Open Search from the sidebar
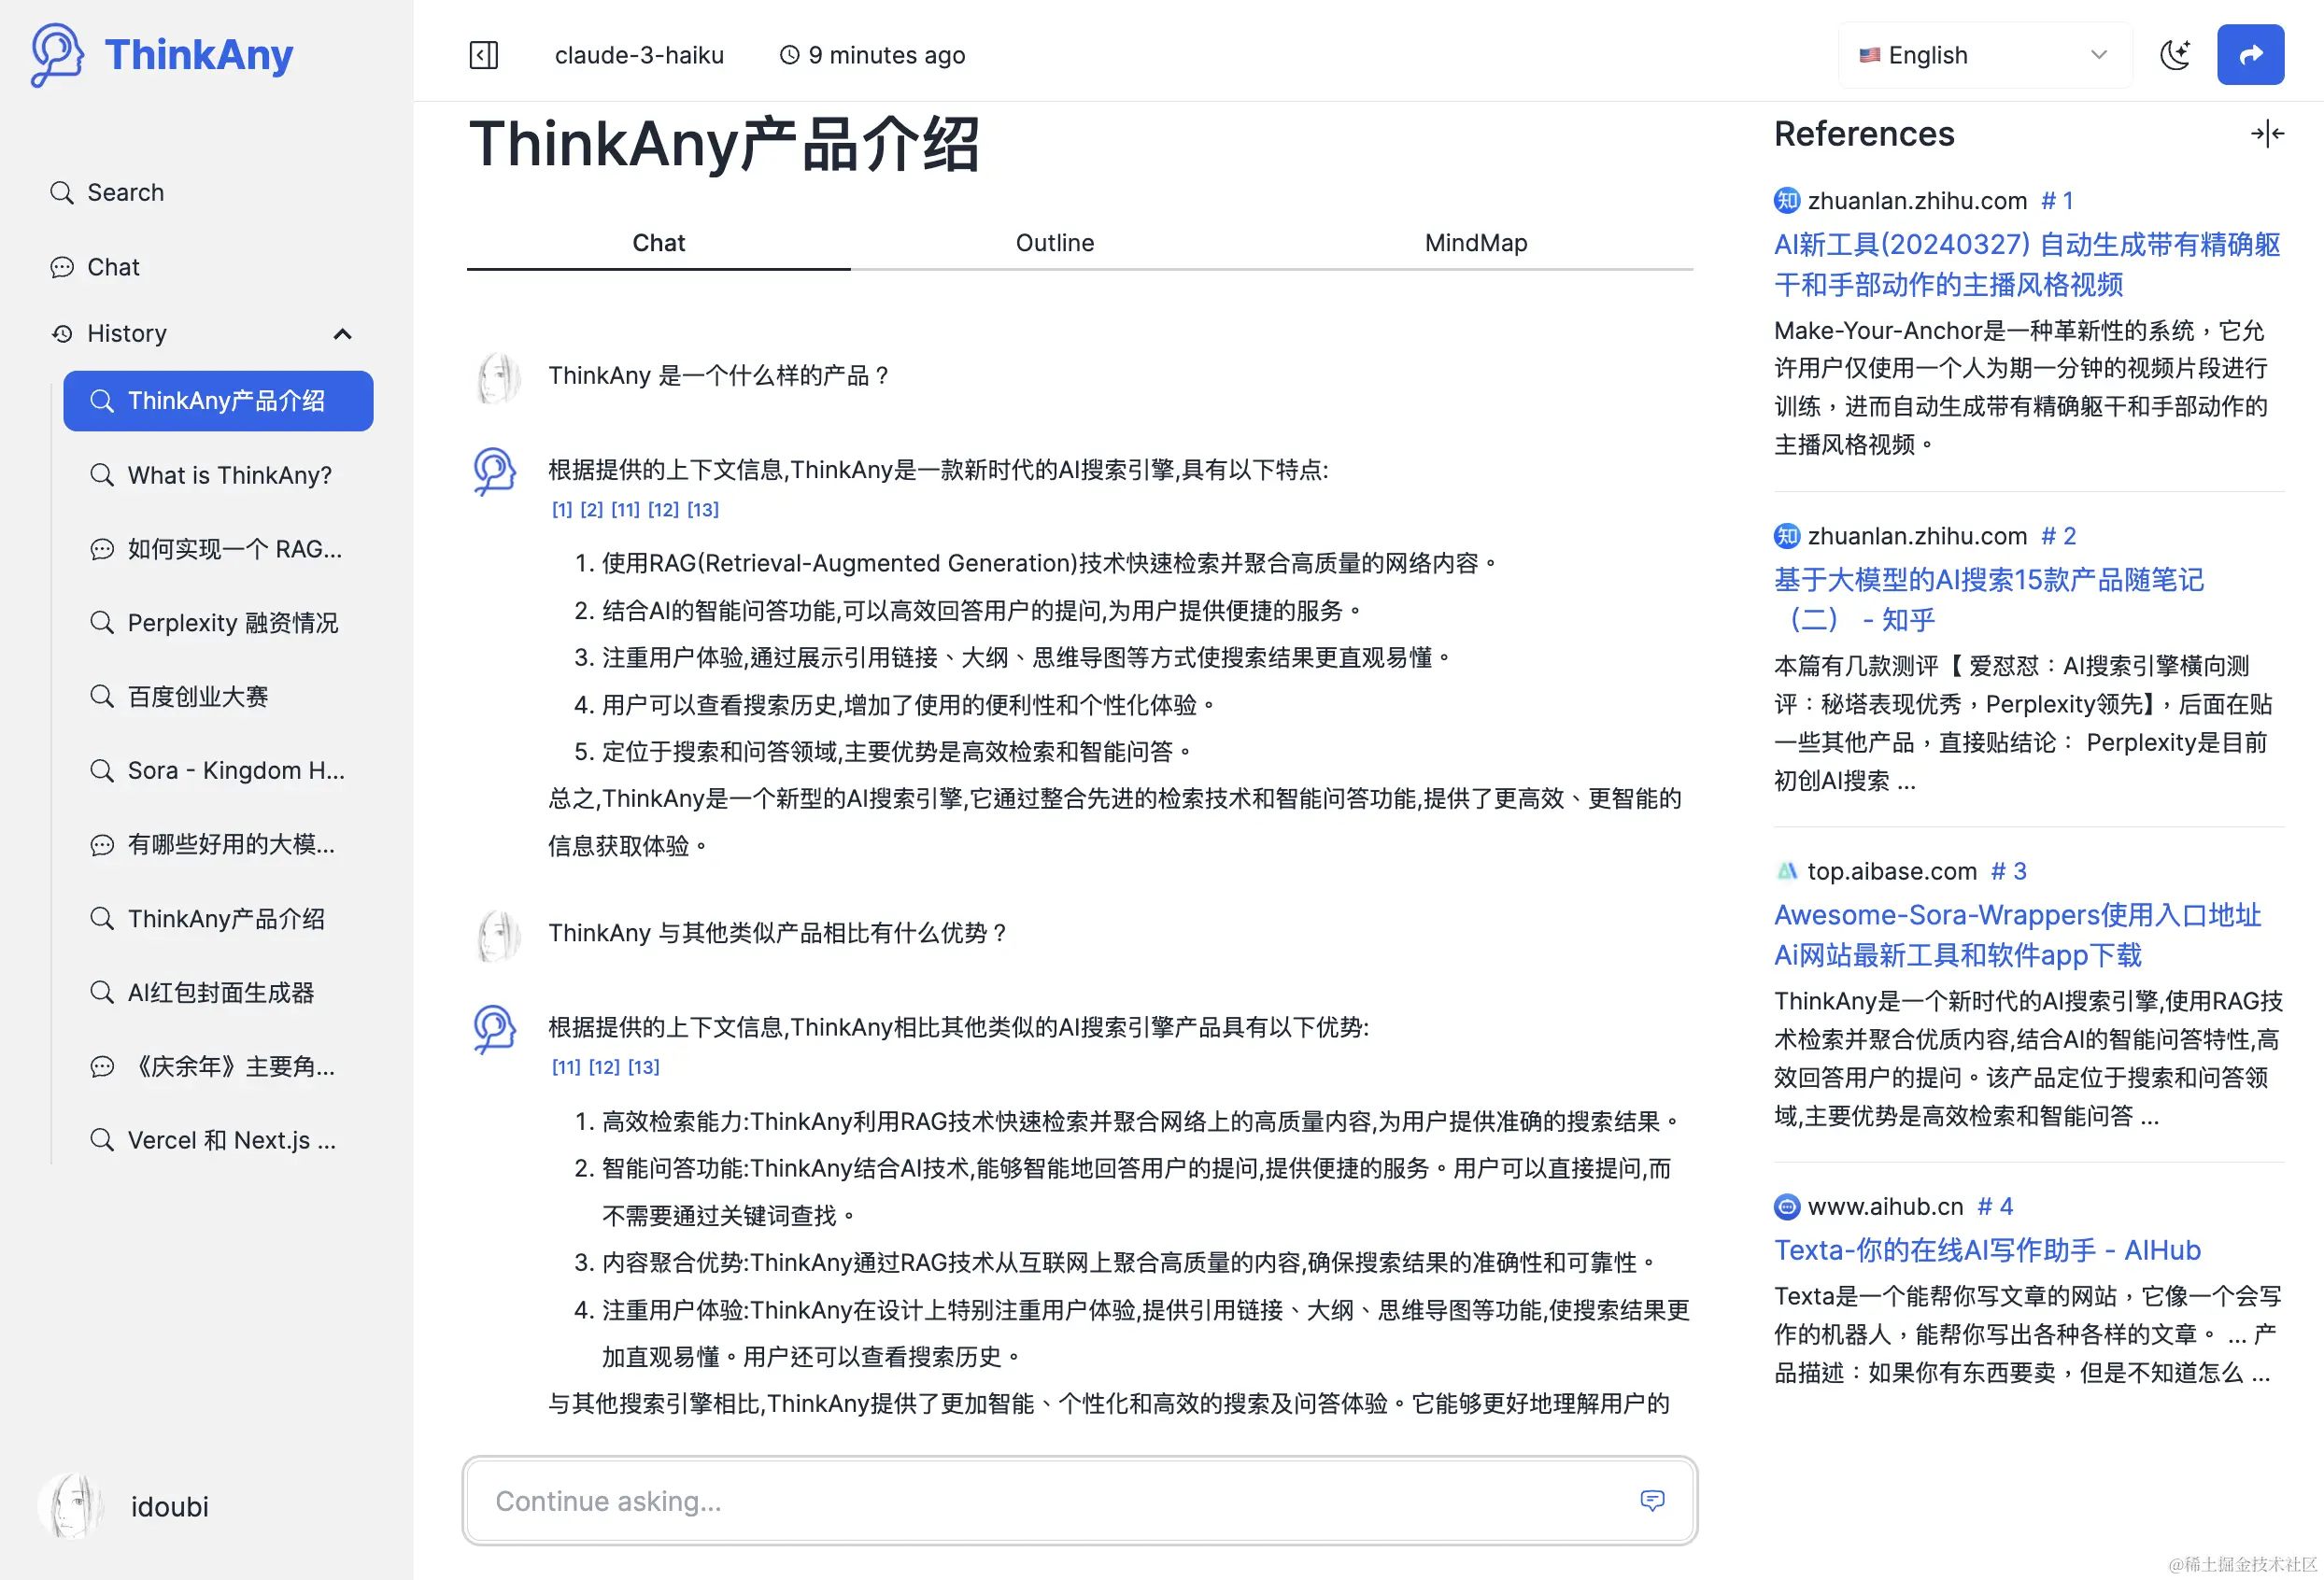The height and width of the screenshot is (1580, 2324). coord(125,193)
